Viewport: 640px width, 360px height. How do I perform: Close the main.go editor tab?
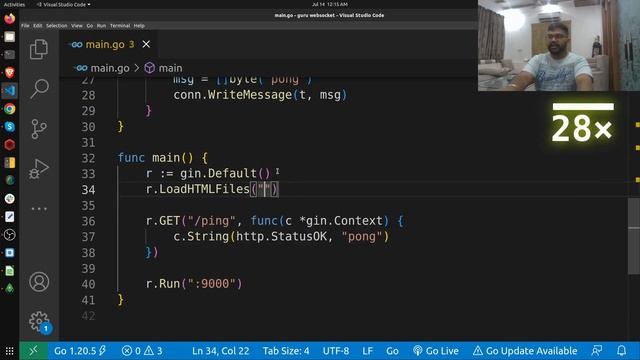[x=146, y=44]
